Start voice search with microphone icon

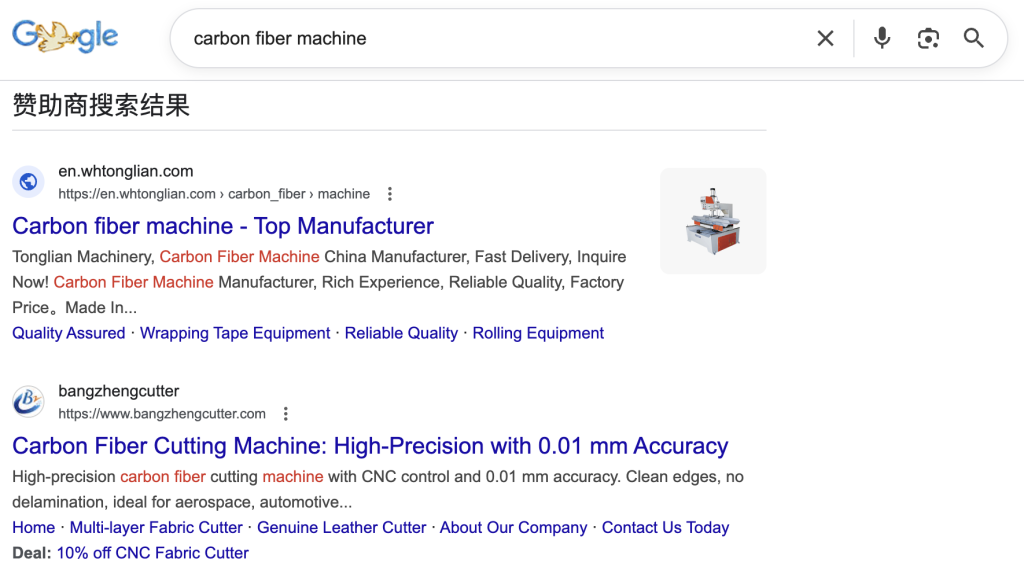pyautogui.click(x=882, y=38)
